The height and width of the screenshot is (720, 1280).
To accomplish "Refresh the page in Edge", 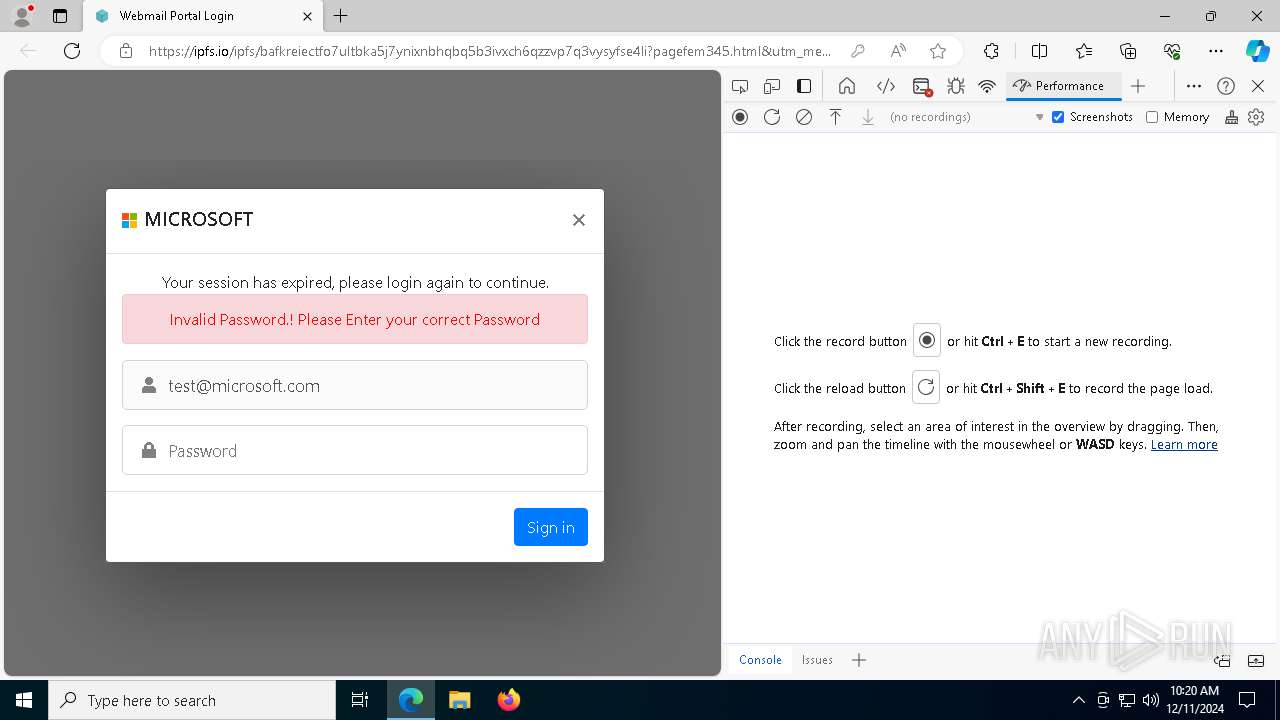I will 72,51.
